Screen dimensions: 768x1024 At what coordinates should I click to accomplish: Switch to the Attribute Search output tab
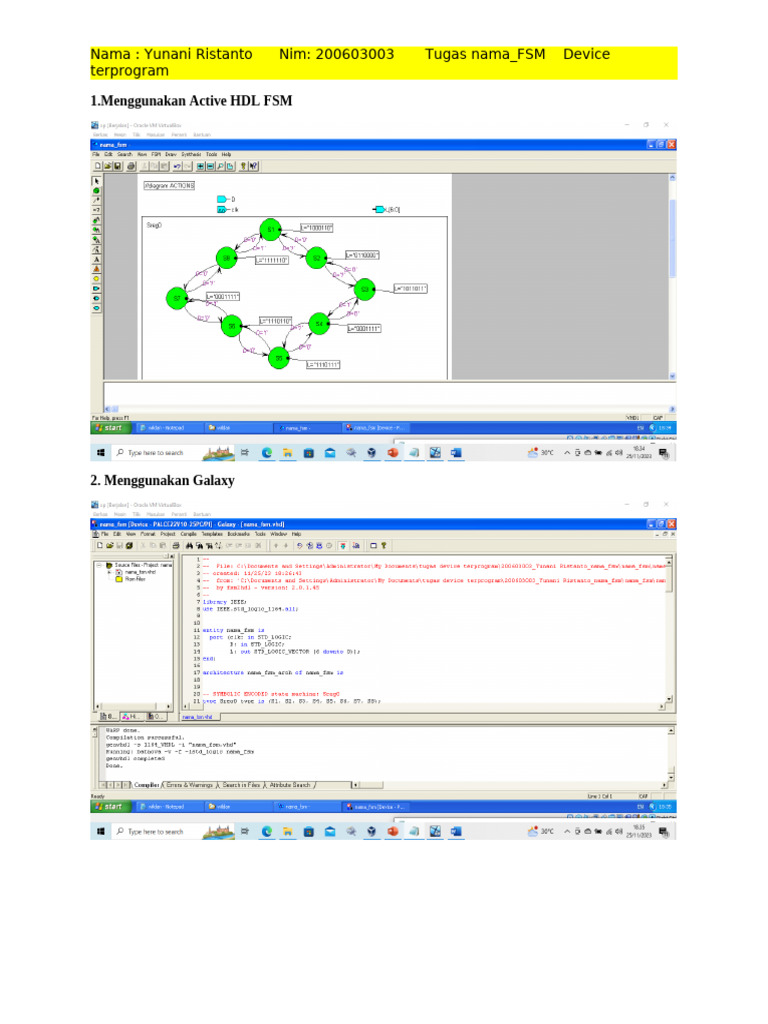tap(290, 785)
